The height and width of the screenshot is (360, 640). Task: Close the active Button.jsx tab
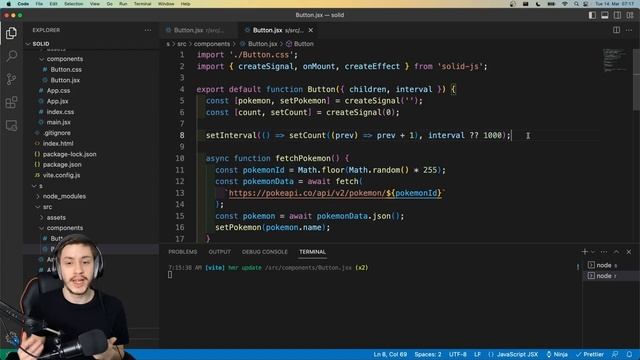pos(311,30)
